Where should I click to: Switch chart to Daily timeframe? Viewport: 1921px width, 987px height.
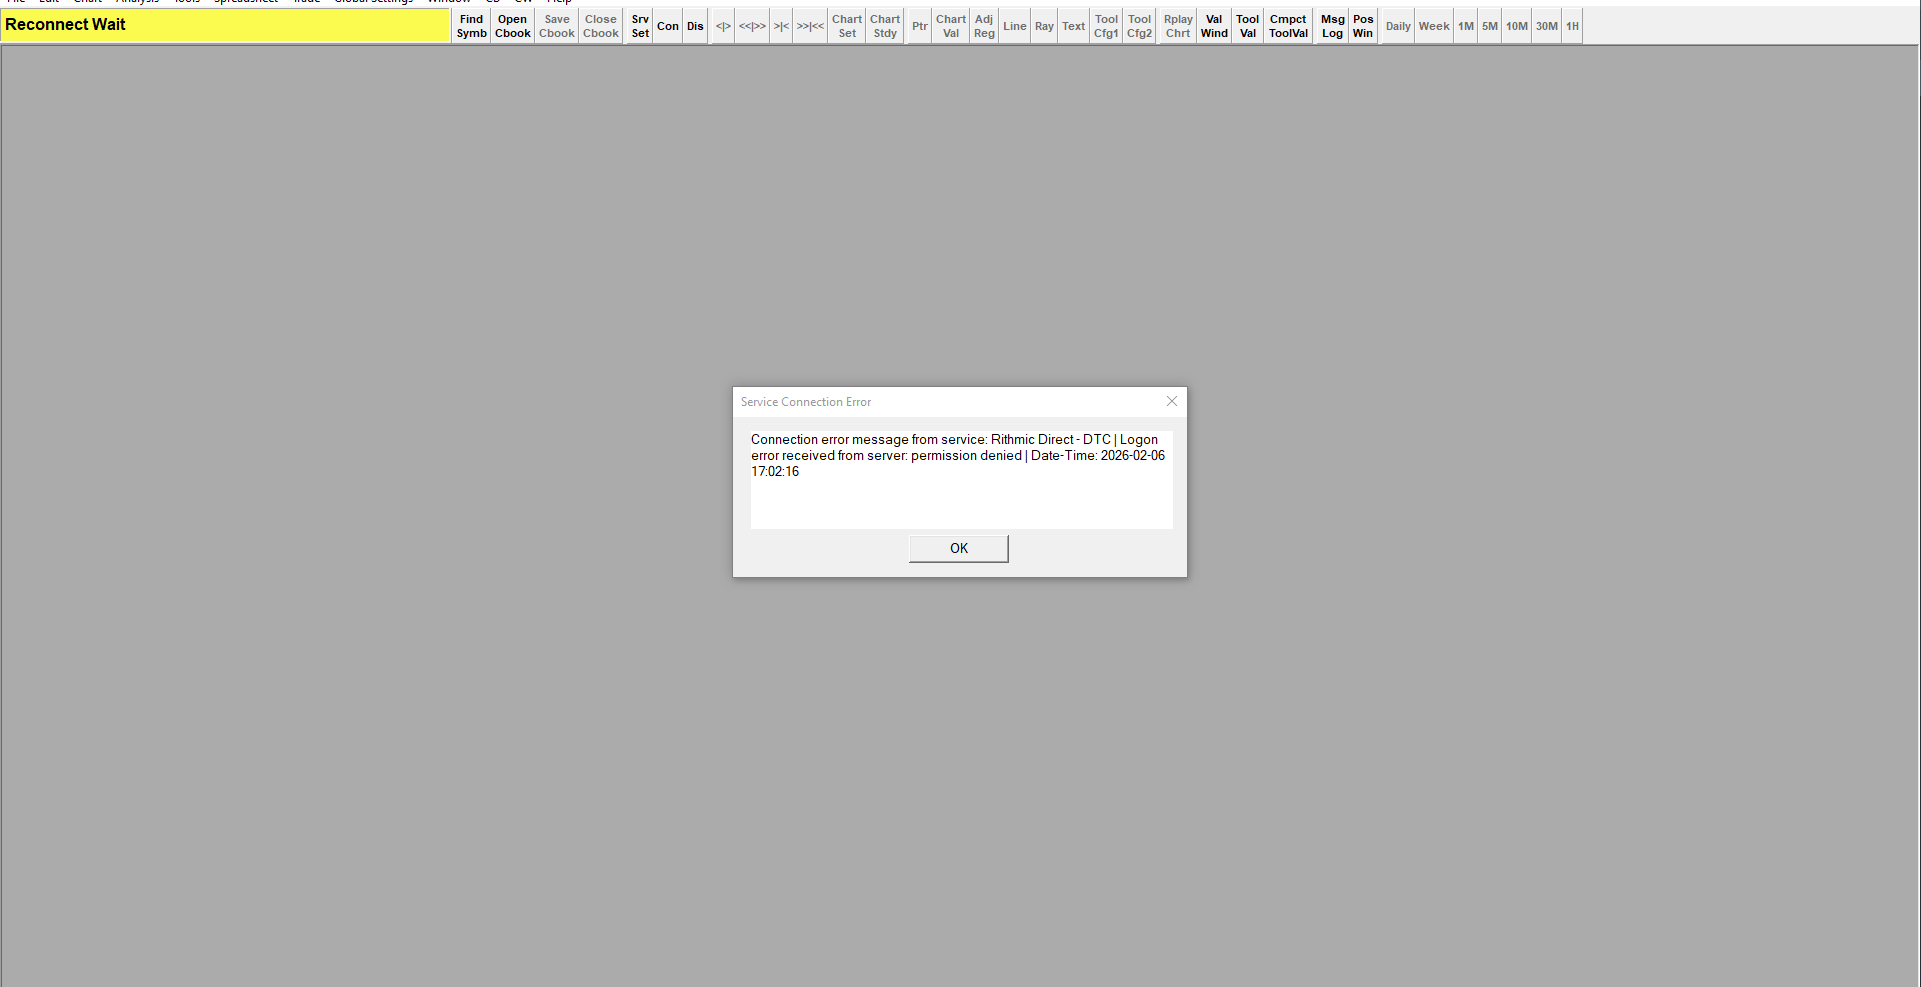(1398, 26)
